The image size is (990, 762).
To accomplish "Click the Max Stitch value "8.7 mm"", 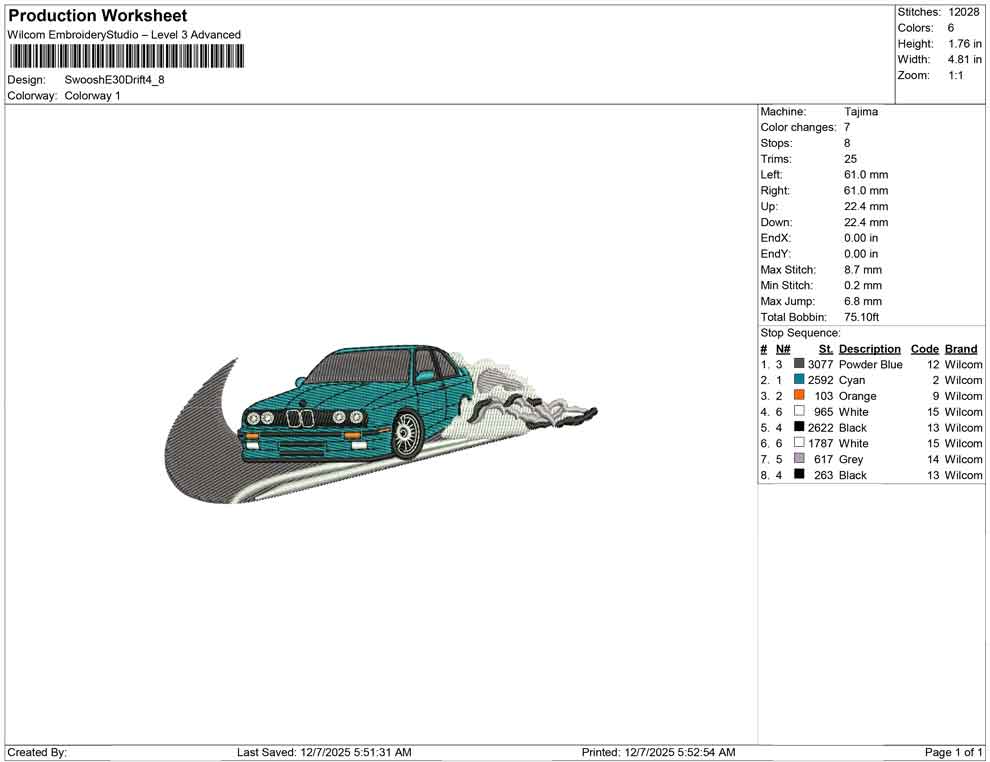I will click(x=863, y=270).
